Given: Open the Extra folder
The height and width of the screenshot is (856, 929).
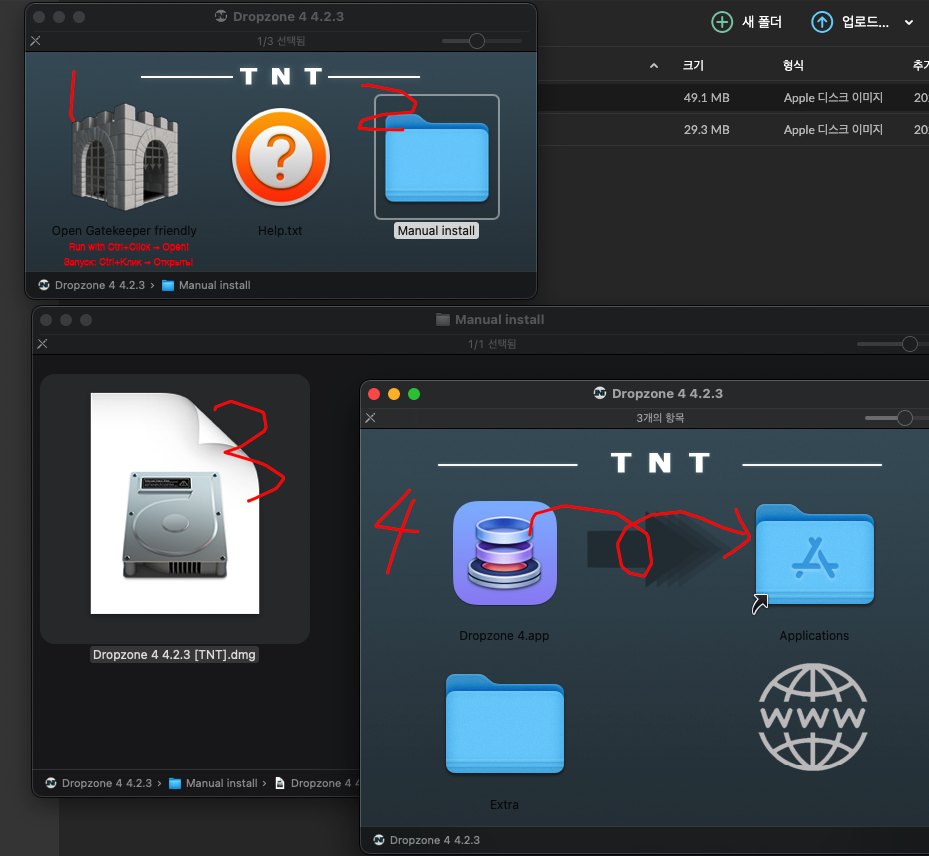Looking at the screenshot, I should coord(505,724).
